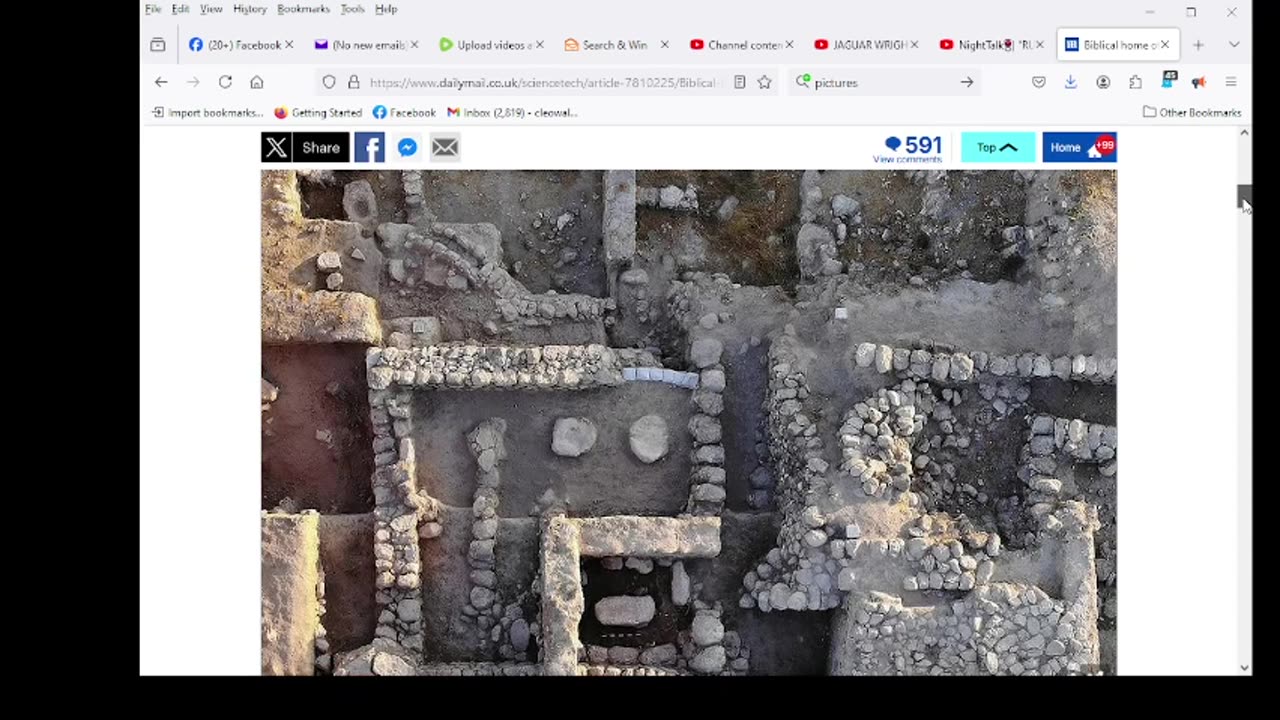The height and width of the screenshot is (720, 1280).
Task: Go back to the previous page
Action: (x=161, y=82)
